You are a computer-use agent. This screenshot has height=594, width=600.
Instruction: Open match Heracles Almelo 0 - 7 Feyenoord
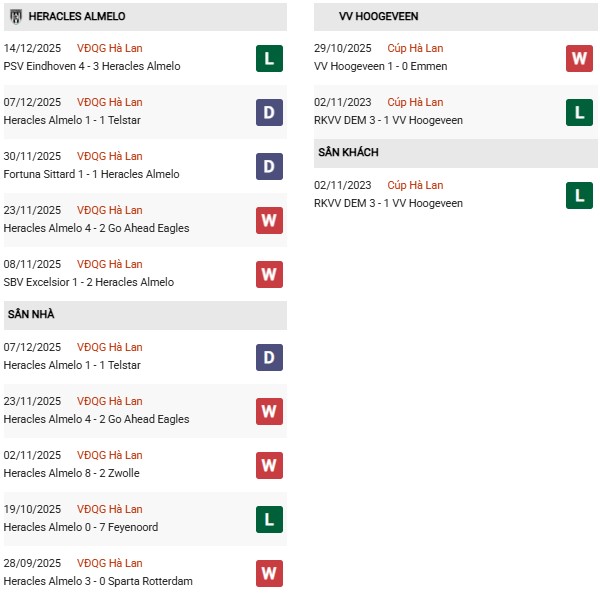81,527
